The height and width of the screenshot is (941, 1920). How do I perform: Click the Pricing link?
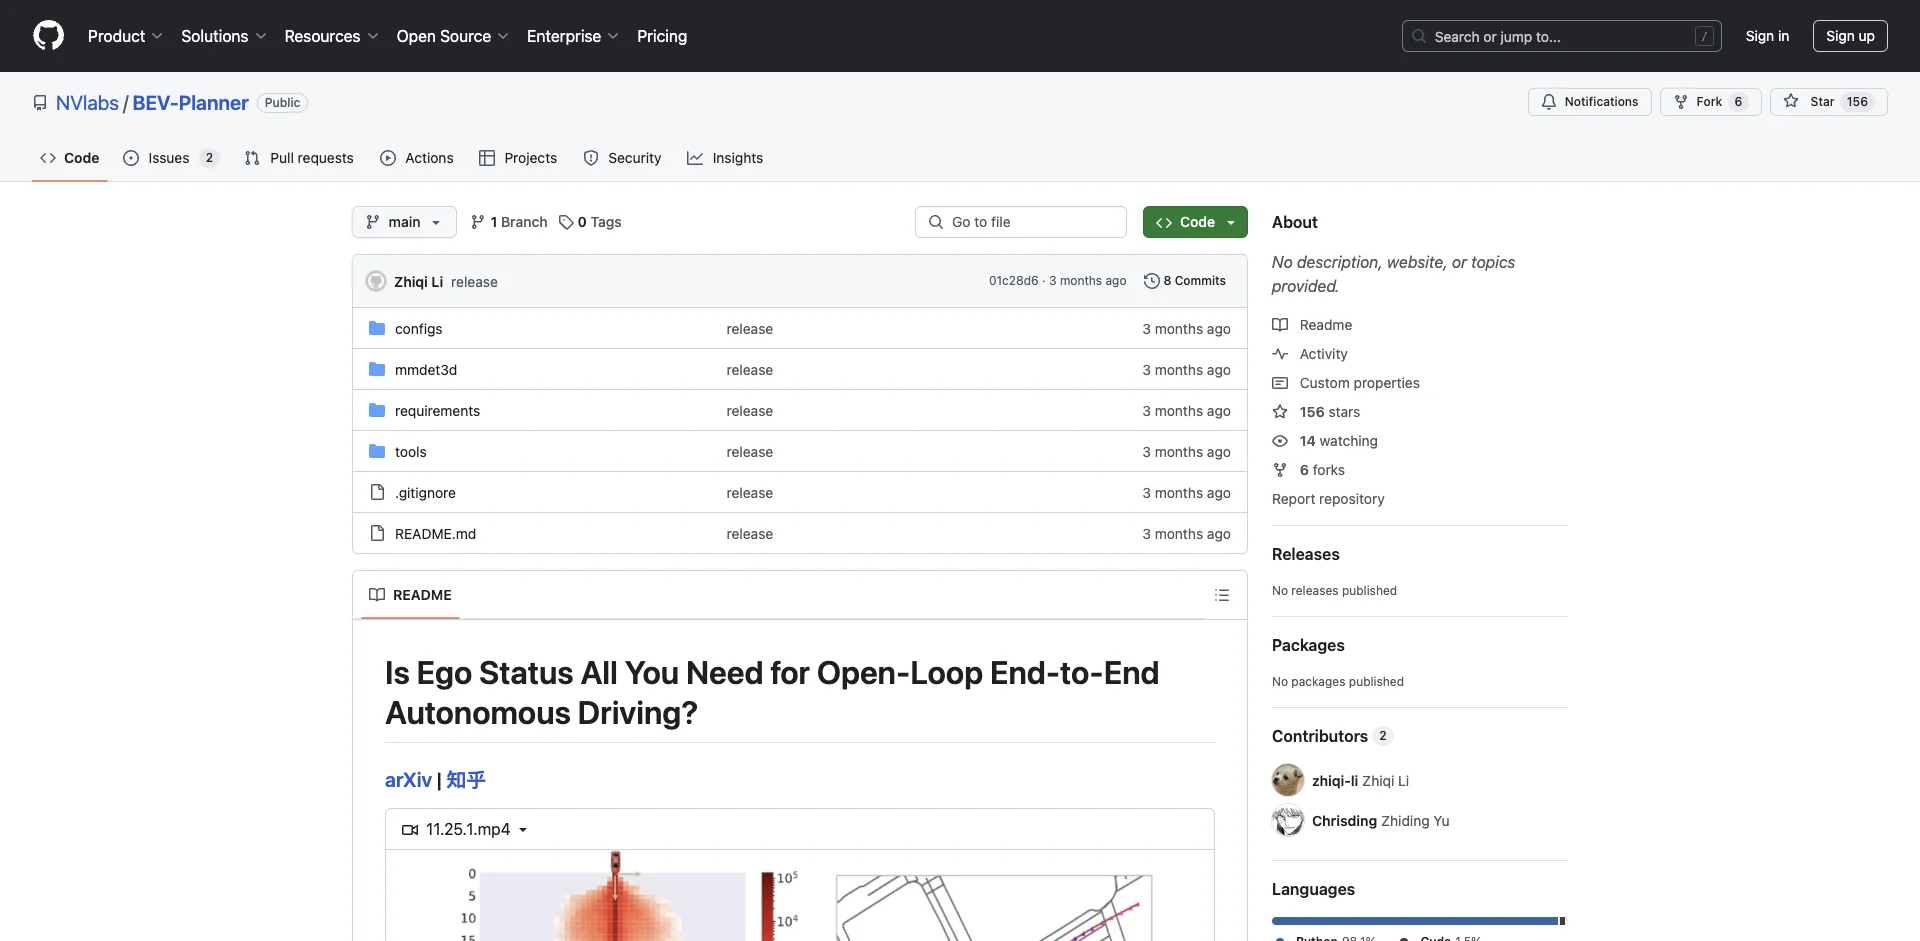point(662,36)
